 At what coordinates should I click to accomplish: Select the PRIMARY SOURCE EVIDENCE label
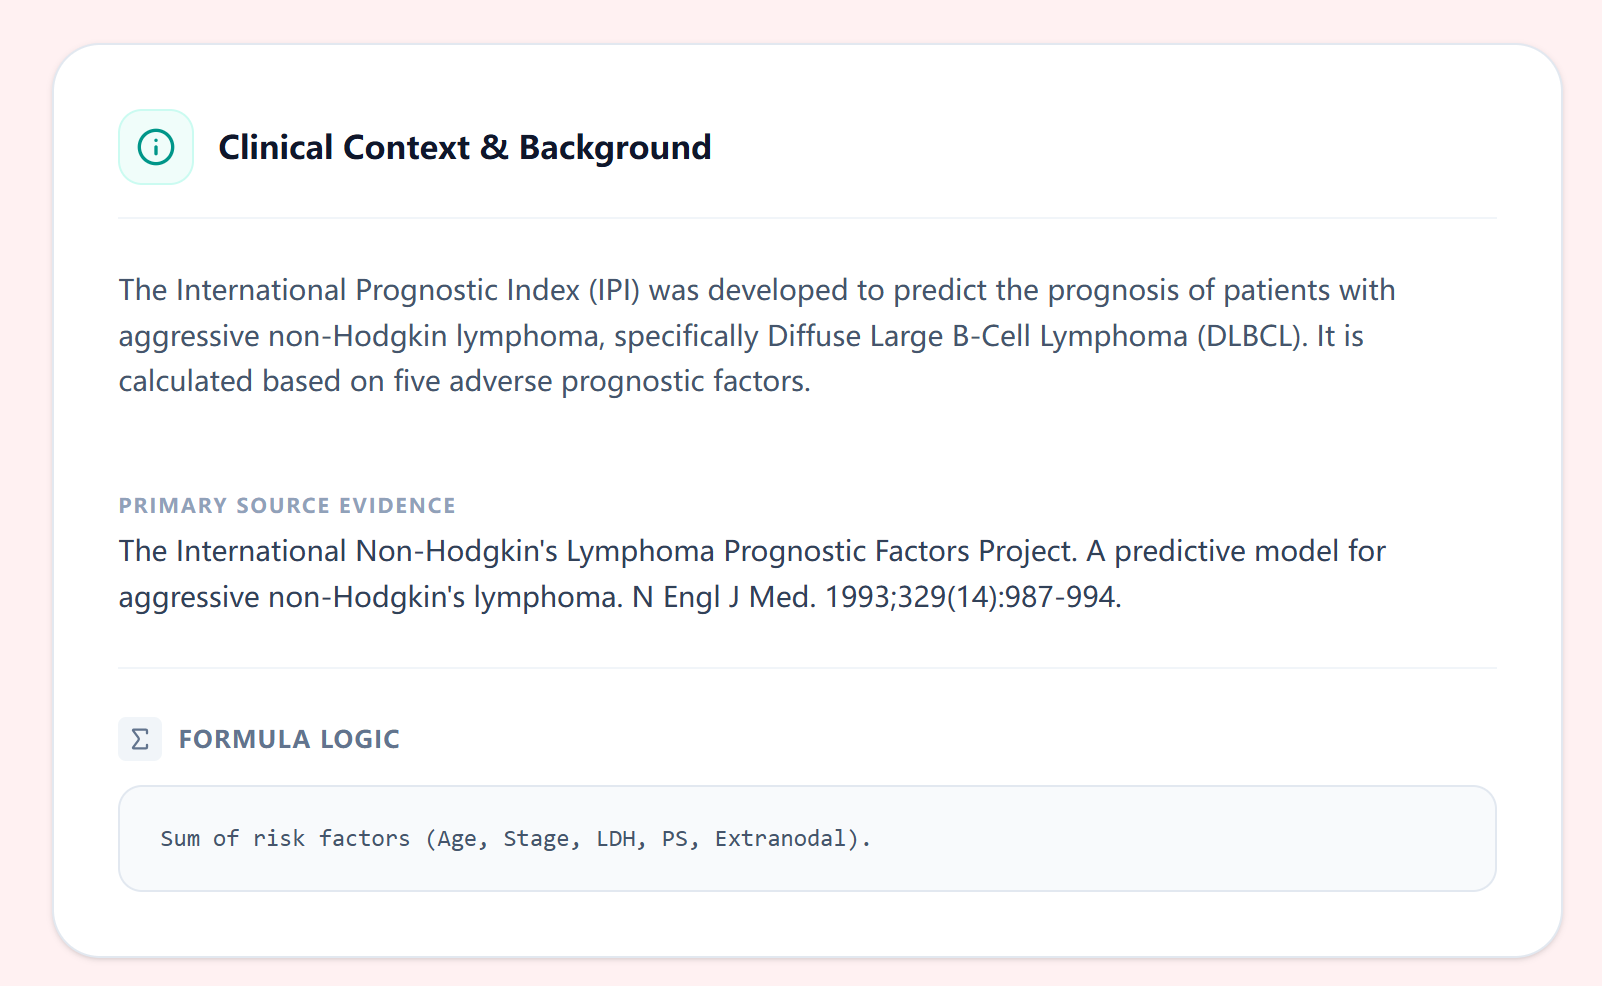coord(287,506)
